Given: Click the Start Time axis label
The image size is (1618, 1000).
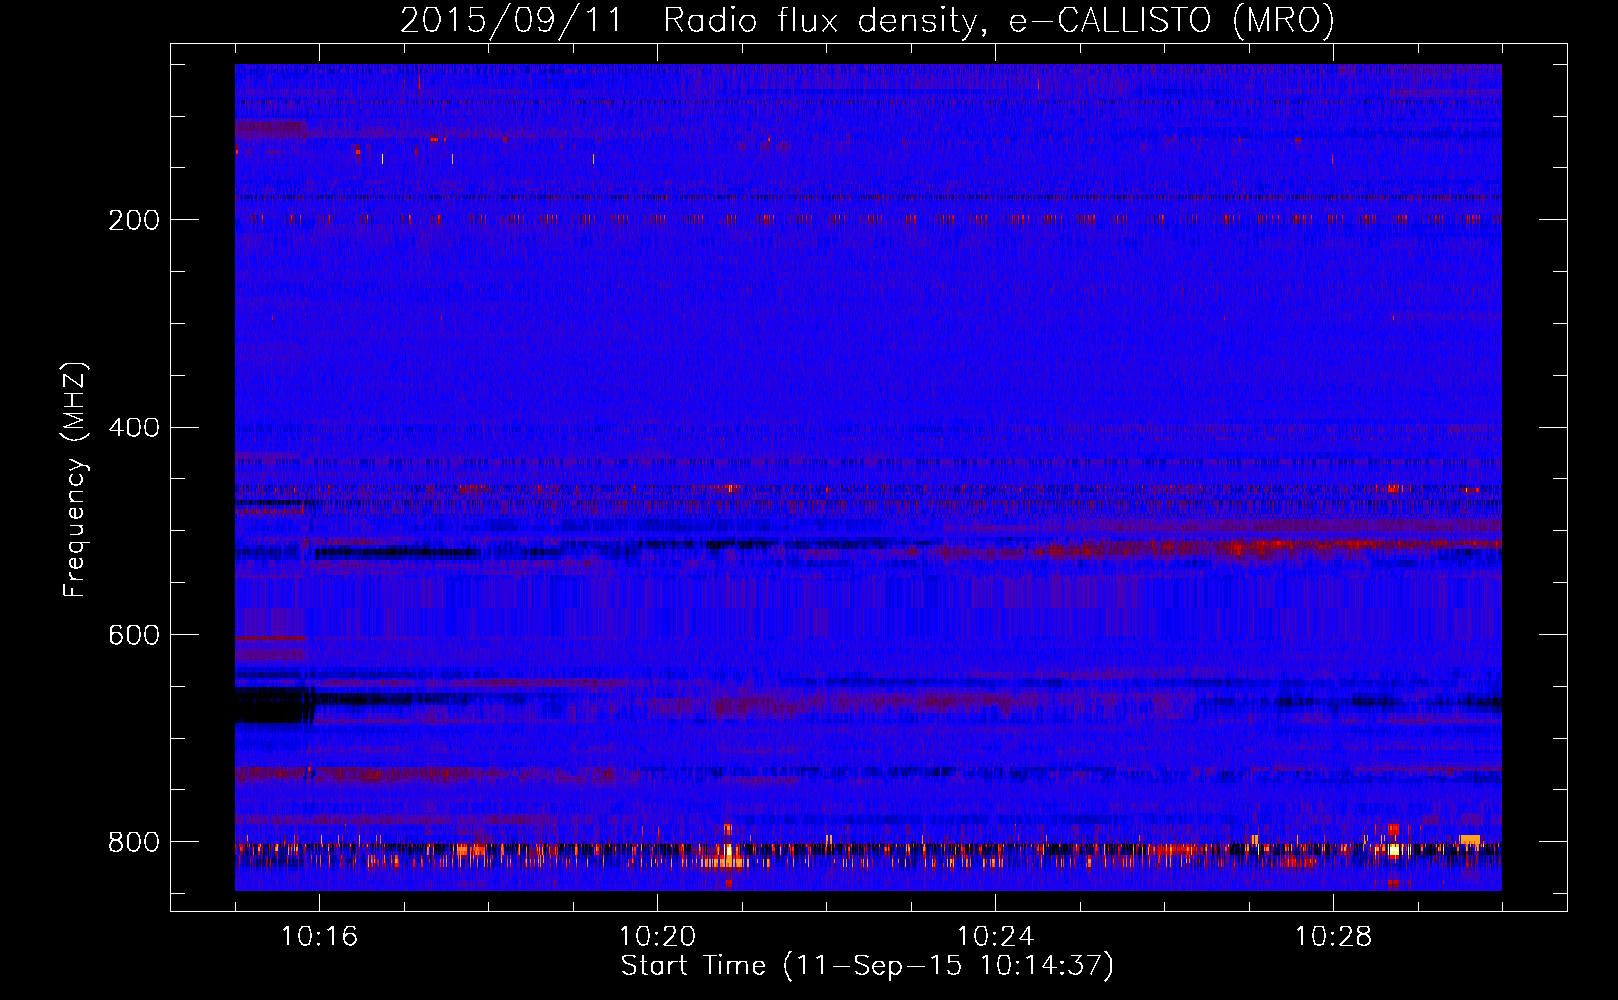Looking at the screenshot, I should pos(867,966).
